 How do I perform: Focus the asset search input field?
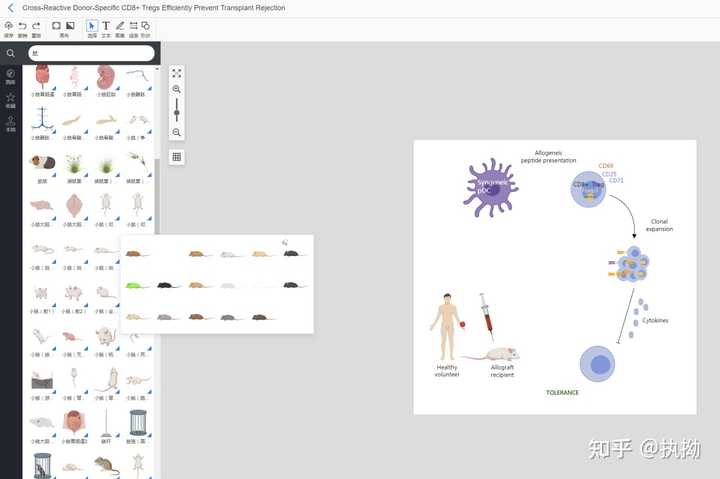[91, 53]
